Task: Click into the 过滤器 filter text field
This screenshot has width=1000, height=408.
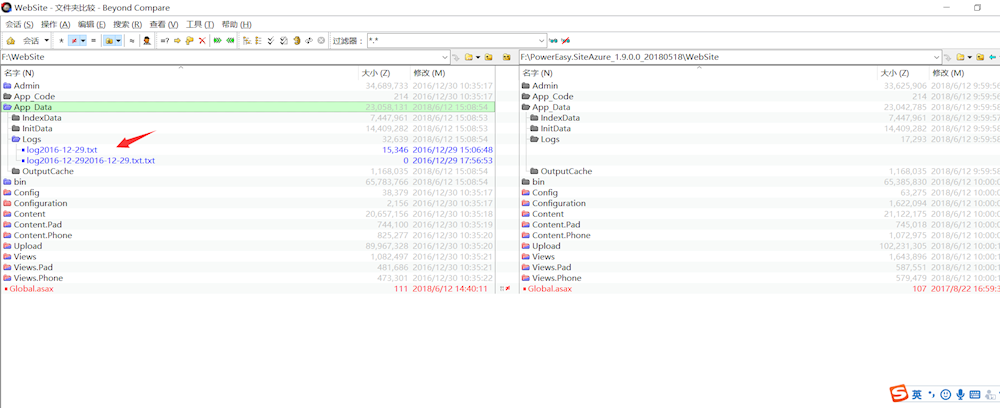Action: [452, 41]
